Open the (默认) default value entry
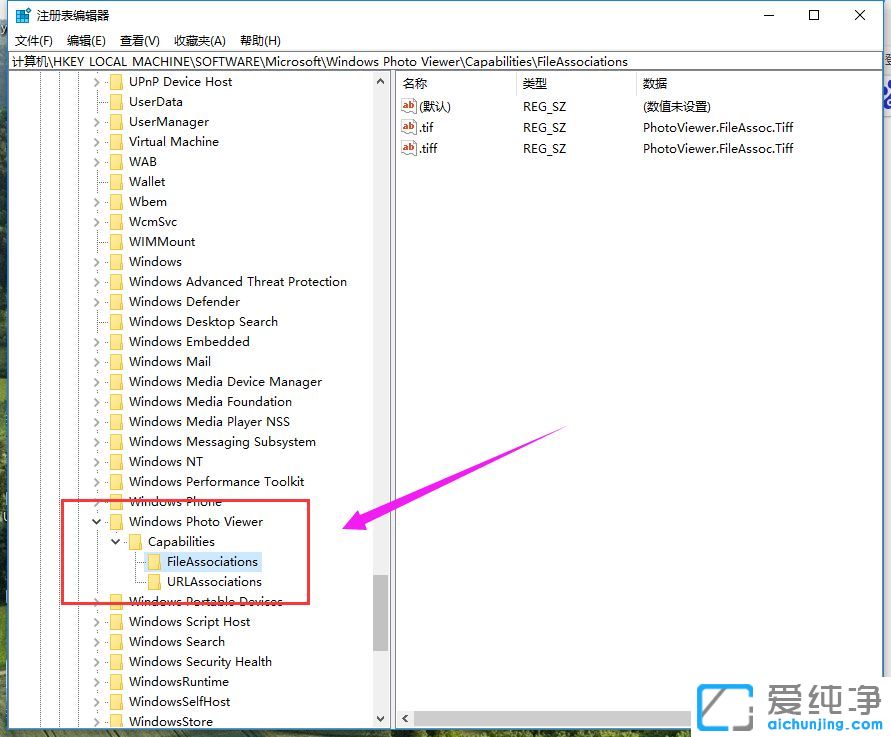Screen dimensions: 891x737 (x=433, y=106)
